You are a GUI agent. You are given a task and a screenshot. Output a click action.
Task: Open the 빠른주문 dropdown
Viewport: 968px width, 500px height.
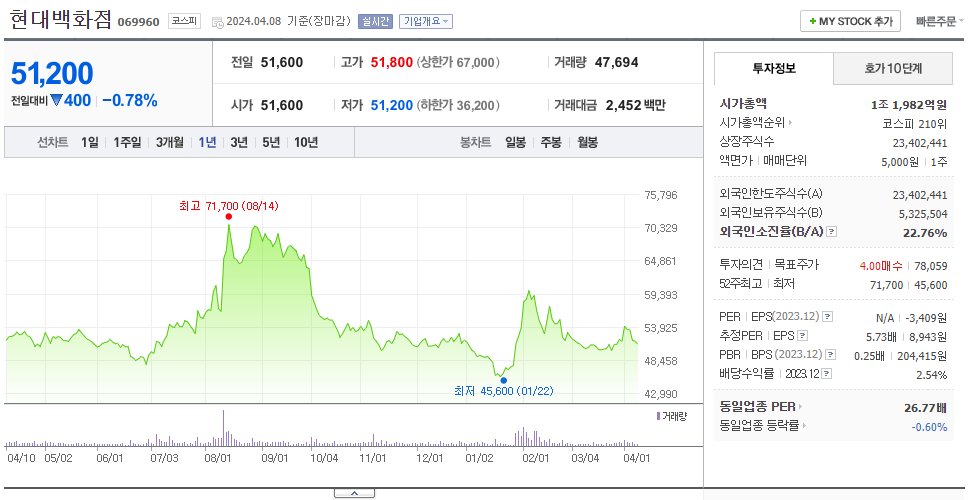click(940, 21)
